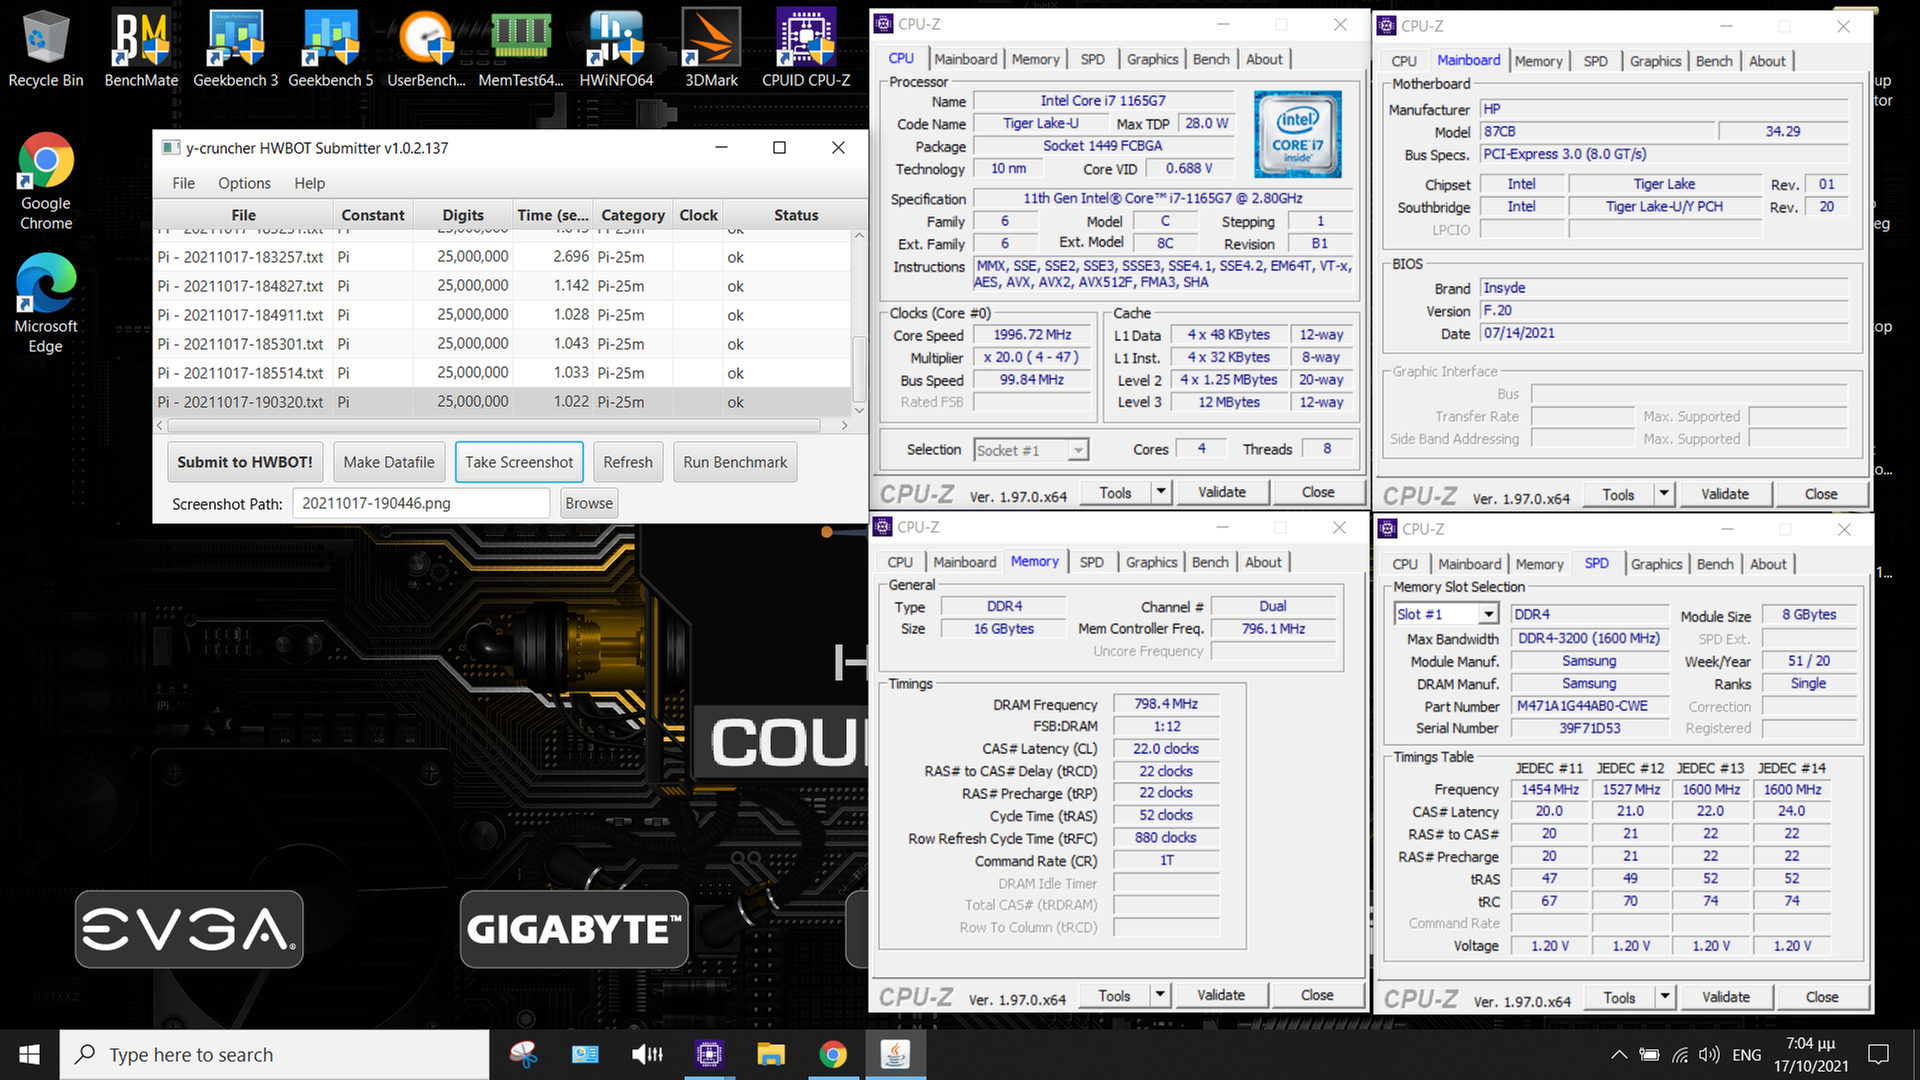Expand Tools dropdown arrow in Memory window
Screen dimensions: 1920x1080
[1159, 995]
